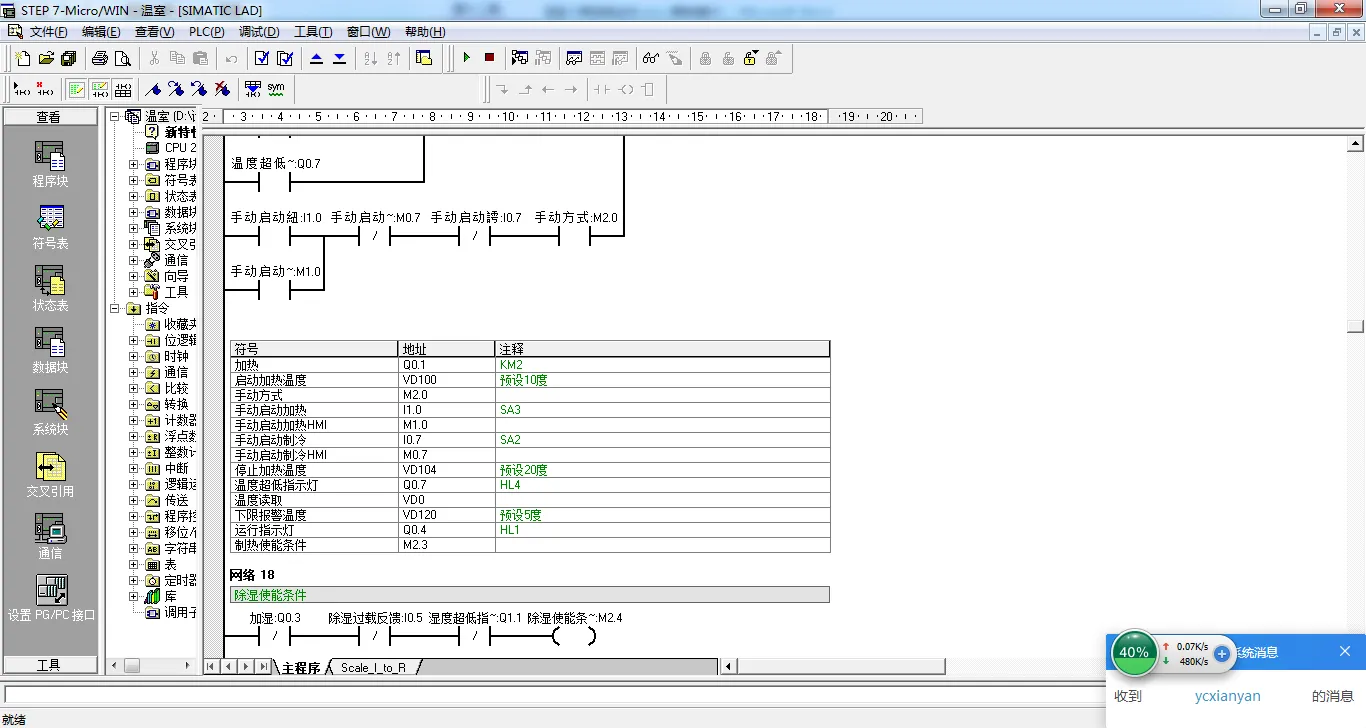The image size is (1366, 728).
Task: Toggle a bookmark on the current network
Action: coord(153,89)
